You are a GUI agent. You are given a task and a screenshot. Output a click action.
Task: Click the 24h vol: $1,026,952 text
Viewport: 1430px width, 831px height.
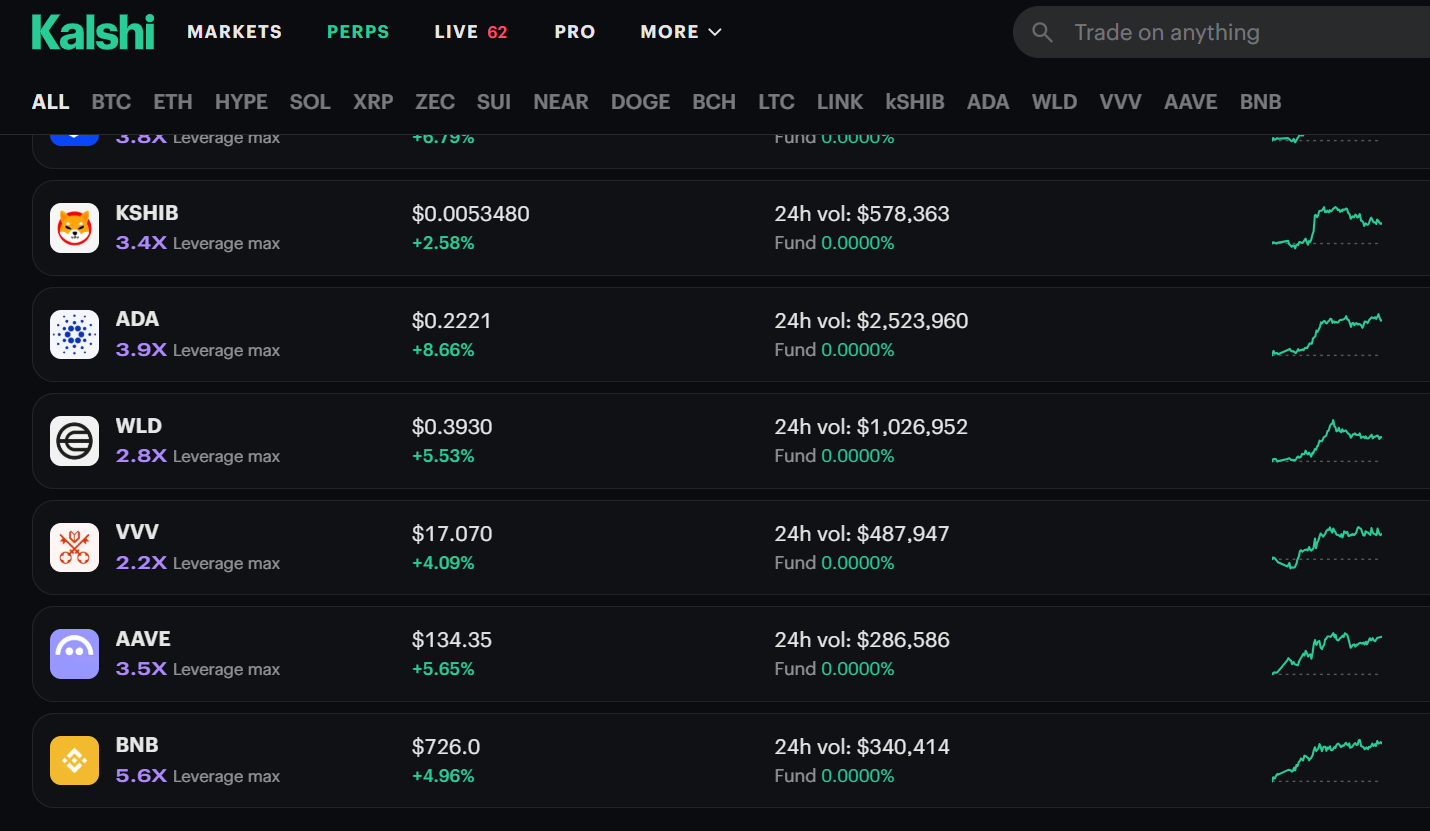click(x=872, y=427)
